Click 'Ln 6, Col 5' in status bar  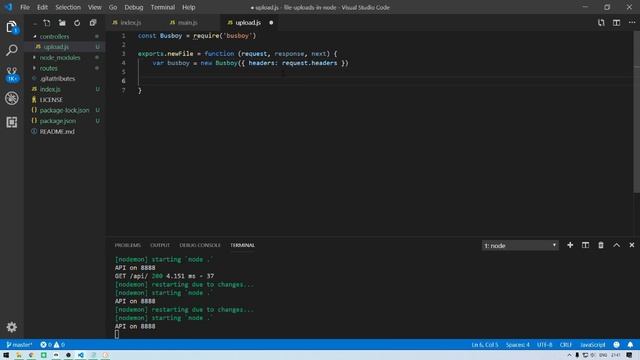coord(485,345)
